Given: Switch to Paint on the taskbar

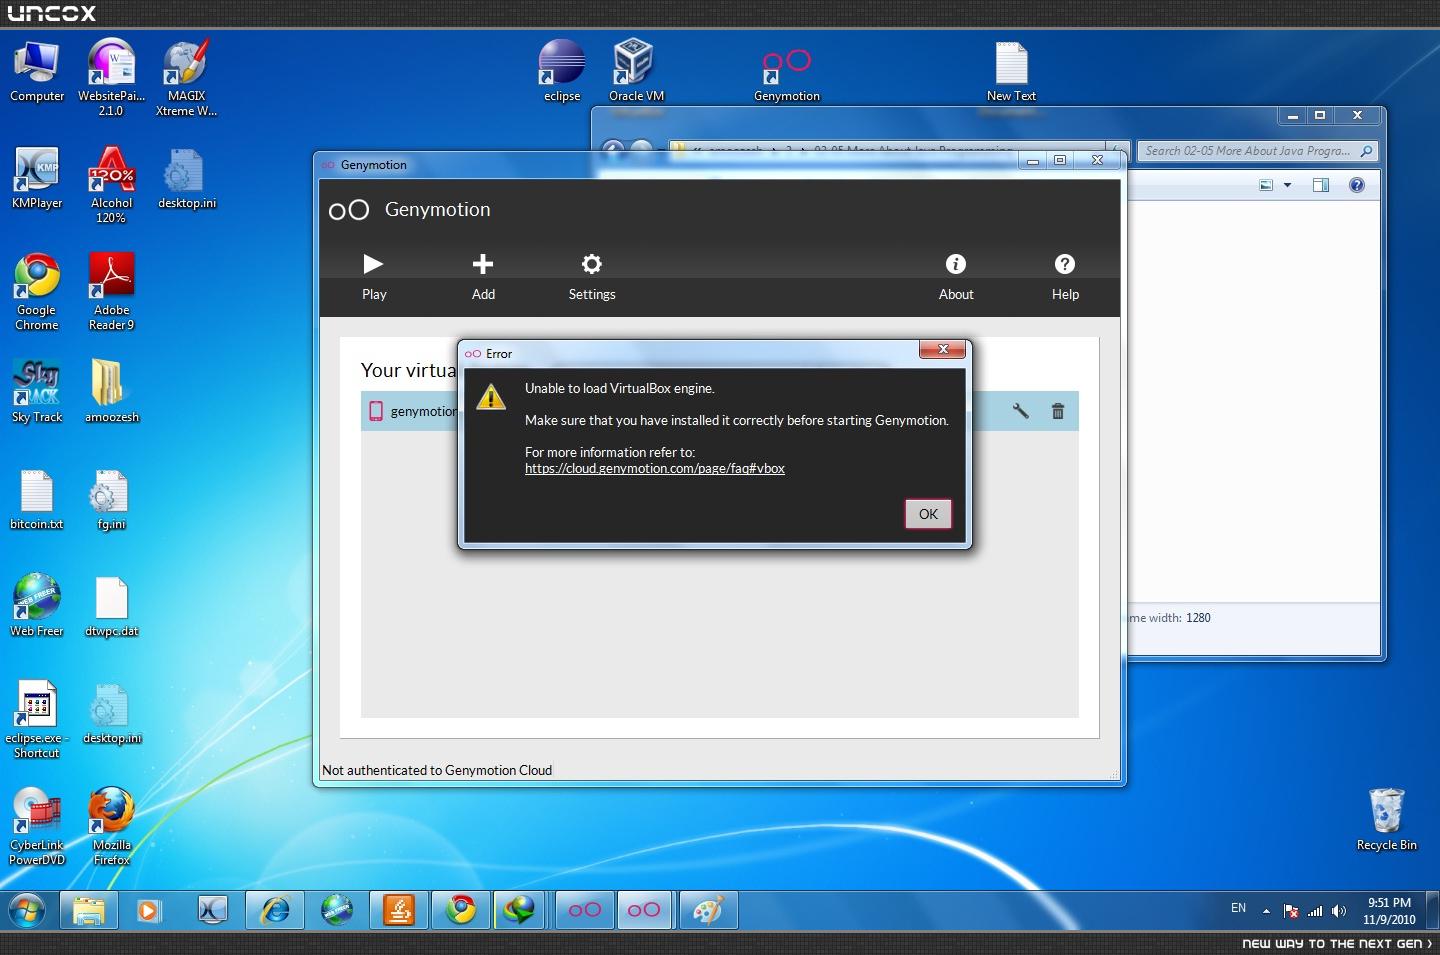Looking at the screenshot, I should pyautogui.click(x=708, y=910).
